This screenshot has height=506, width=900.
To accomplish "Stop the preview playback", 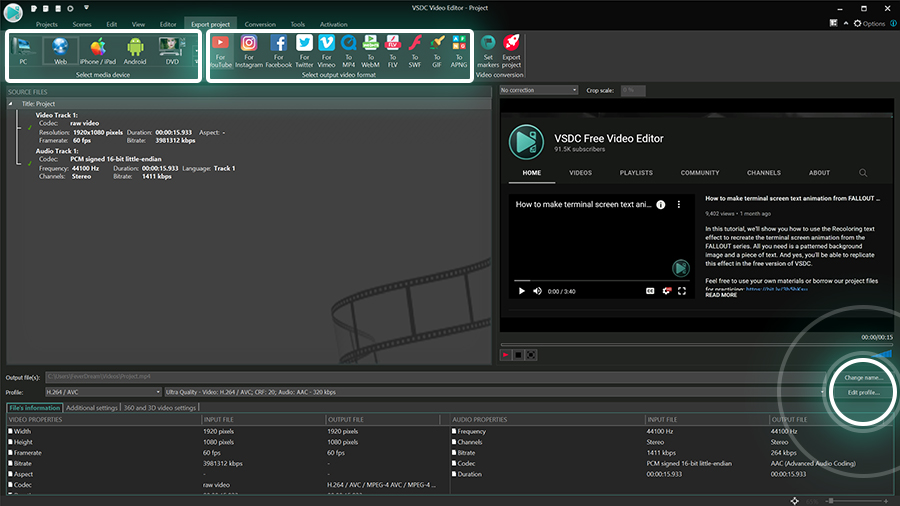I will [x=518, y=355].
